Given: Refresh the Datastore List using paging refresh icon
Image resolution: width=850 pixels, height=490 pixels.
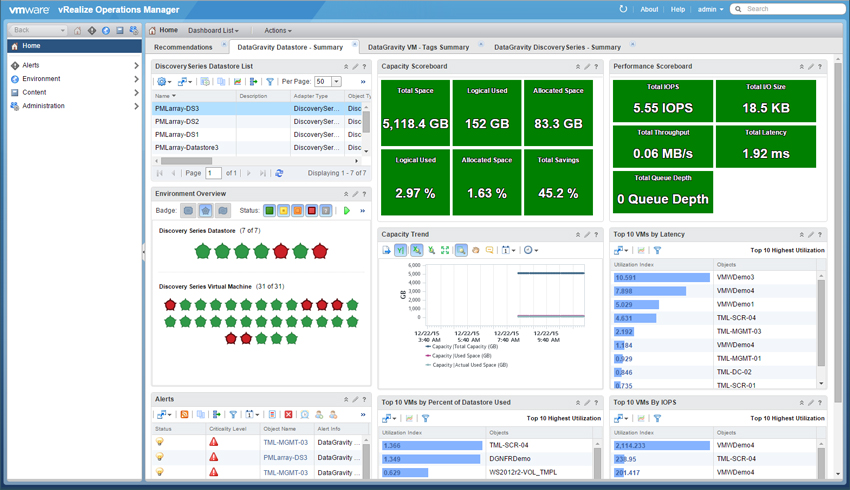Looking at the screenshot, I should coord(279,173).
